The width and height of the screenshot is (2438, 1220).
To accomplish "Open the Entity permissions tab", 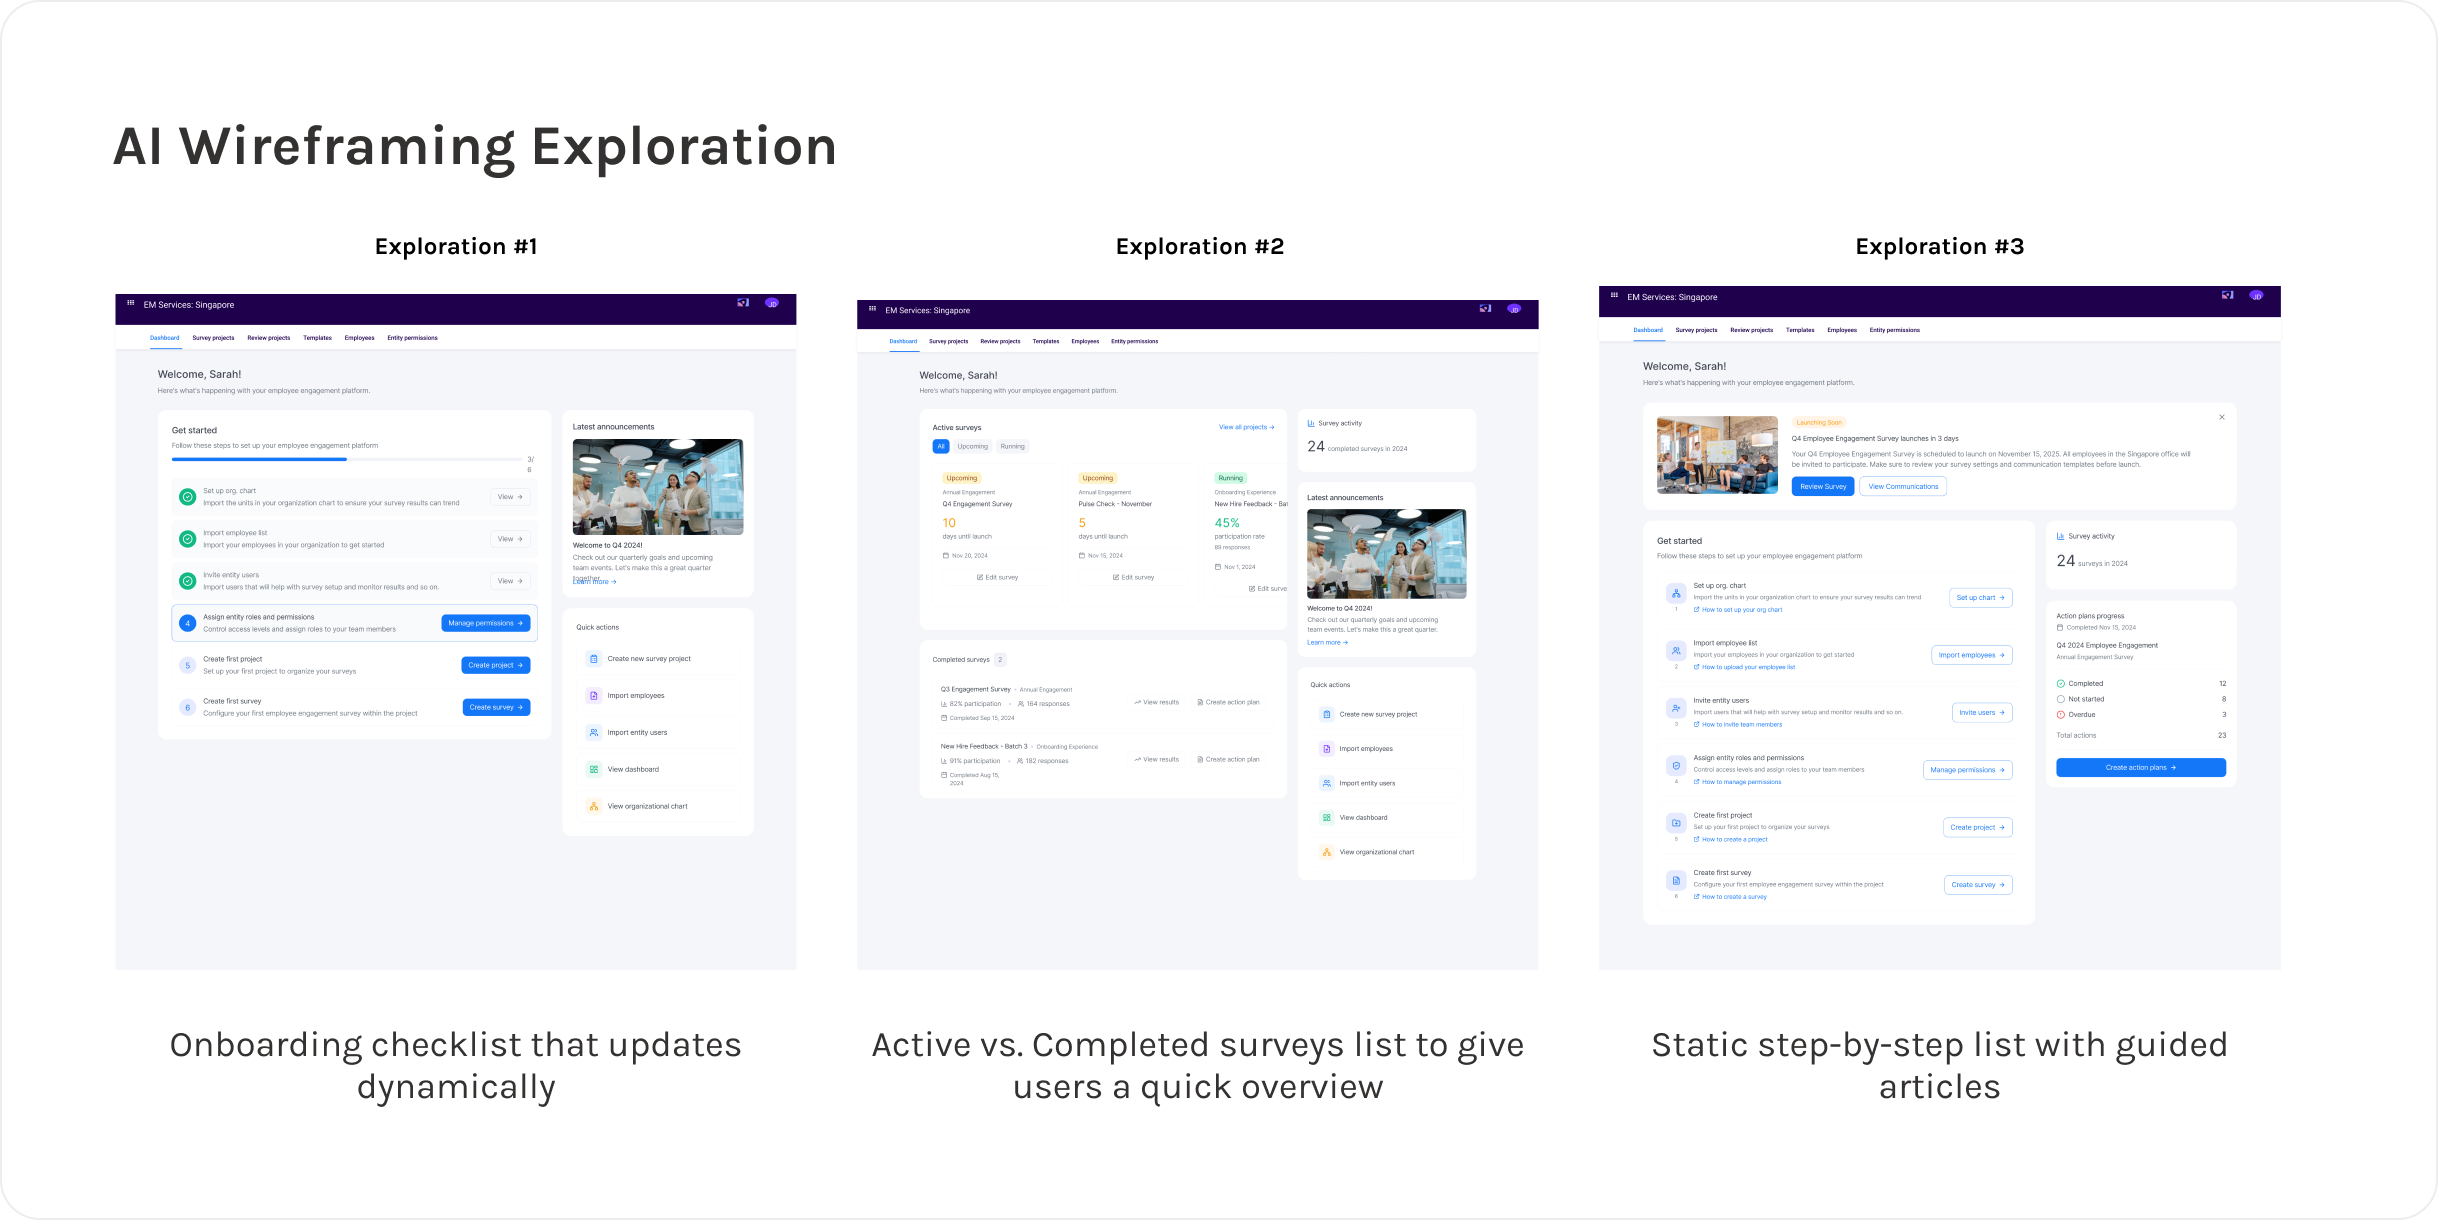I will pyautogui.click(x=411, y=338).
